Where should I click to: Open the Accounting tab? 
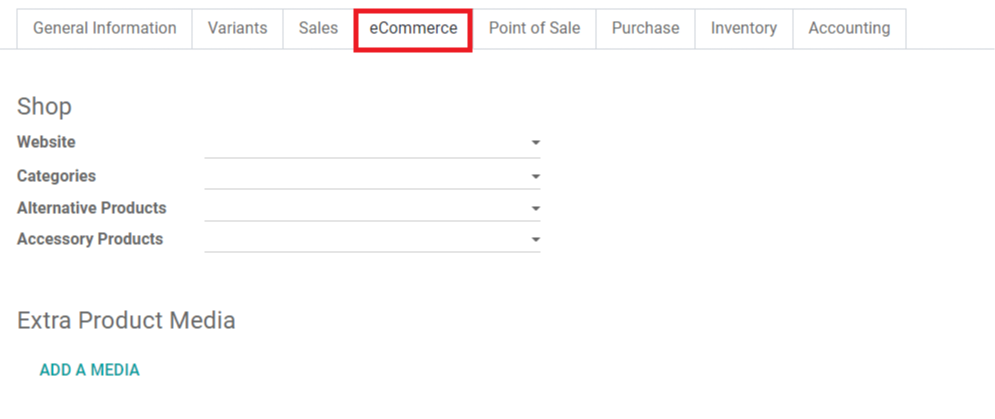849,29
